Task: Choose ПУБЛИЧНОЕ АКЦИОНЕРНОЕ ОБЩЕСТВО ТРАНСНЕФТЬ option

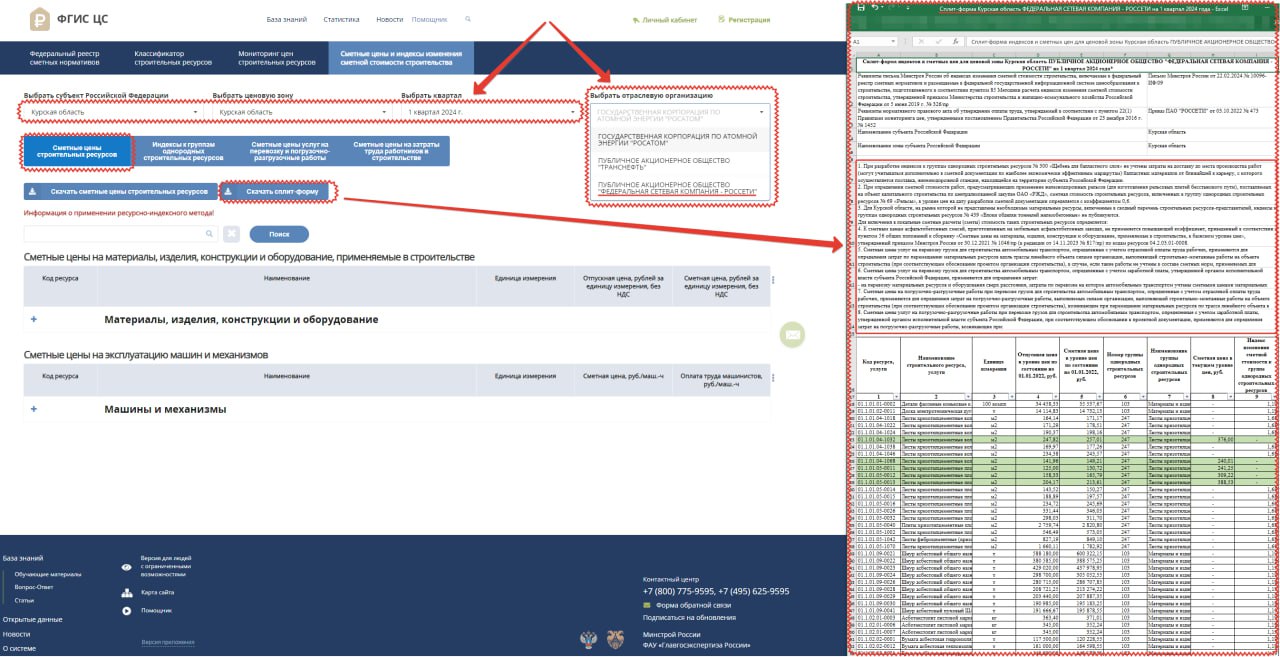Action: pos(682,166)
